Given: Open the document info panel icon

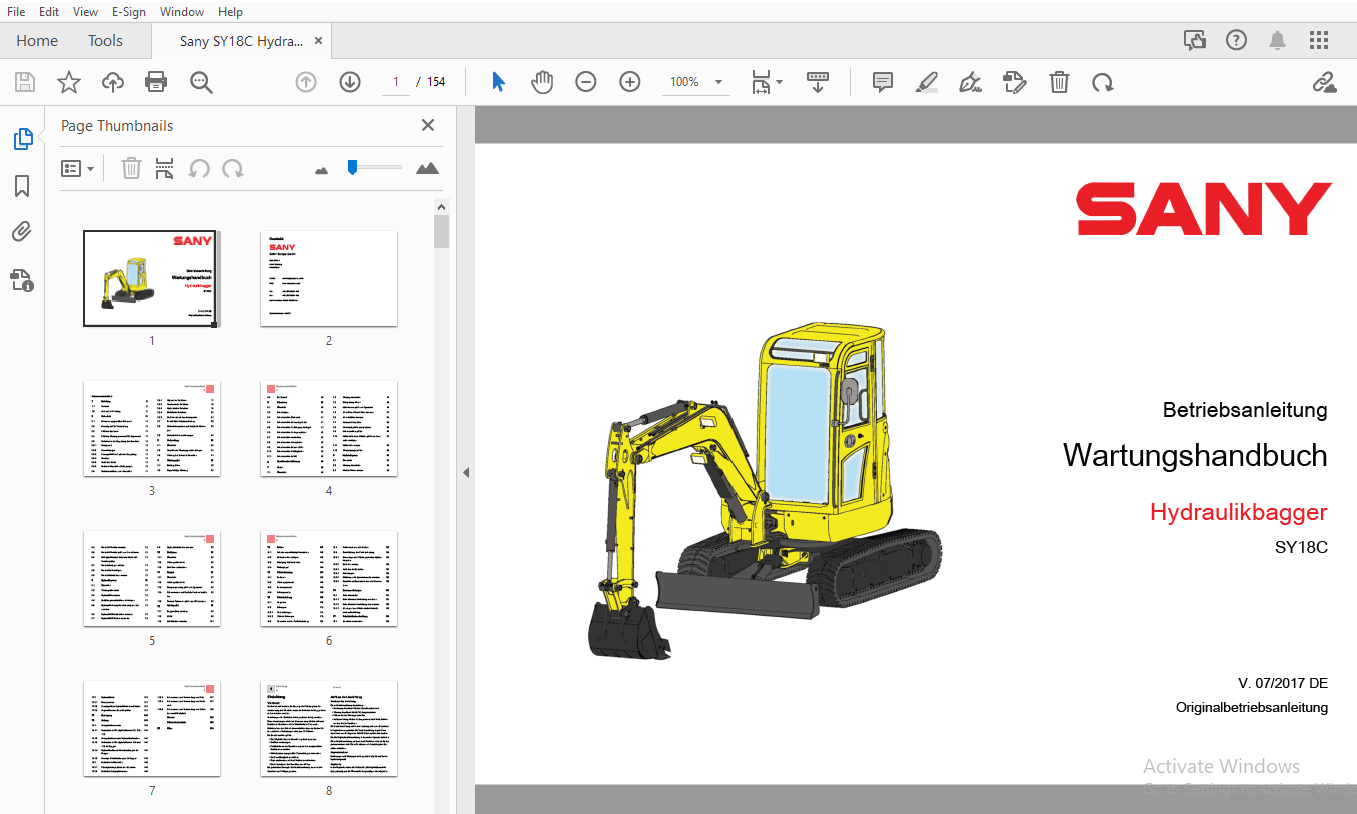Looking at the screenshot, I should [x=22, y=280].
